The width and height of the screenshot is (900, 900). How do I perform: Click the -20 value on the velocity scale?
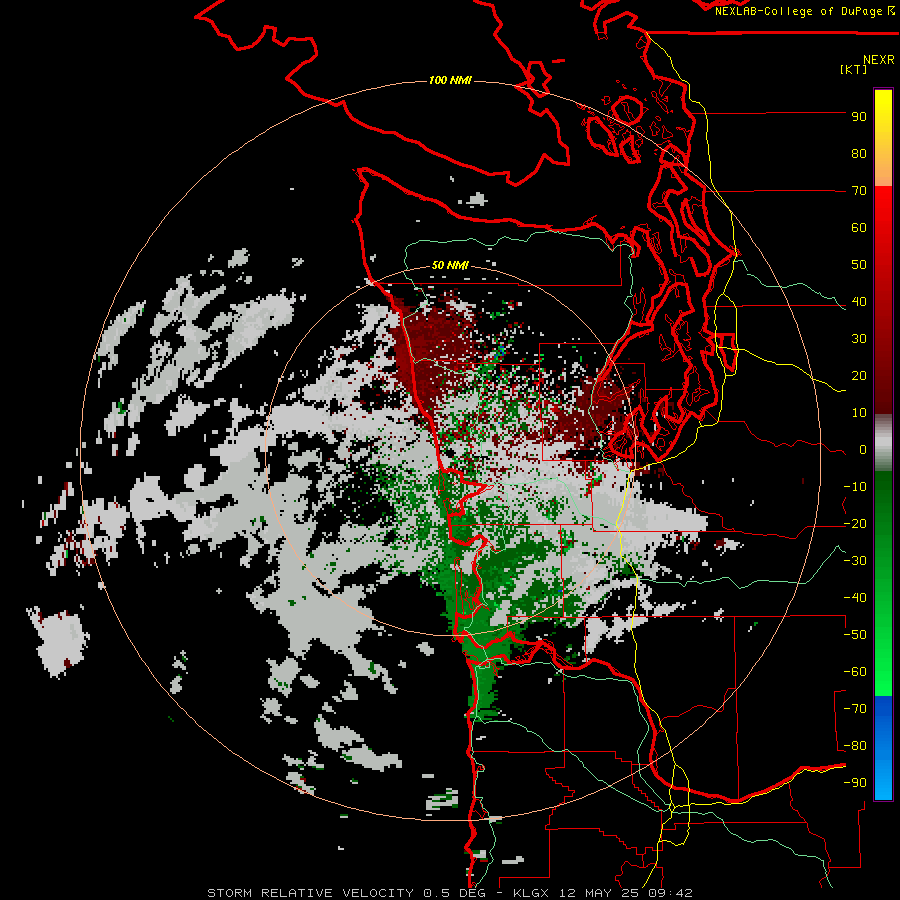coord(855,524)
